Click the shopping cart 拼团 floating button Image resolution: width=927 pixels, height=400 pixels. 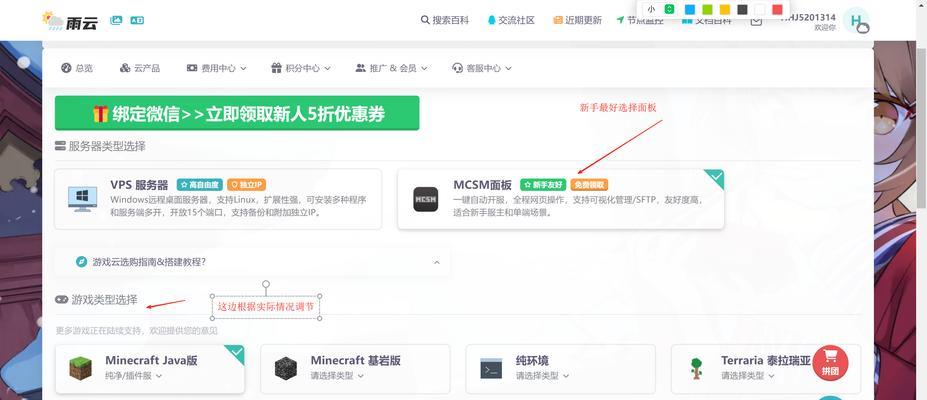pyautogui.click(x=830, y=362)
